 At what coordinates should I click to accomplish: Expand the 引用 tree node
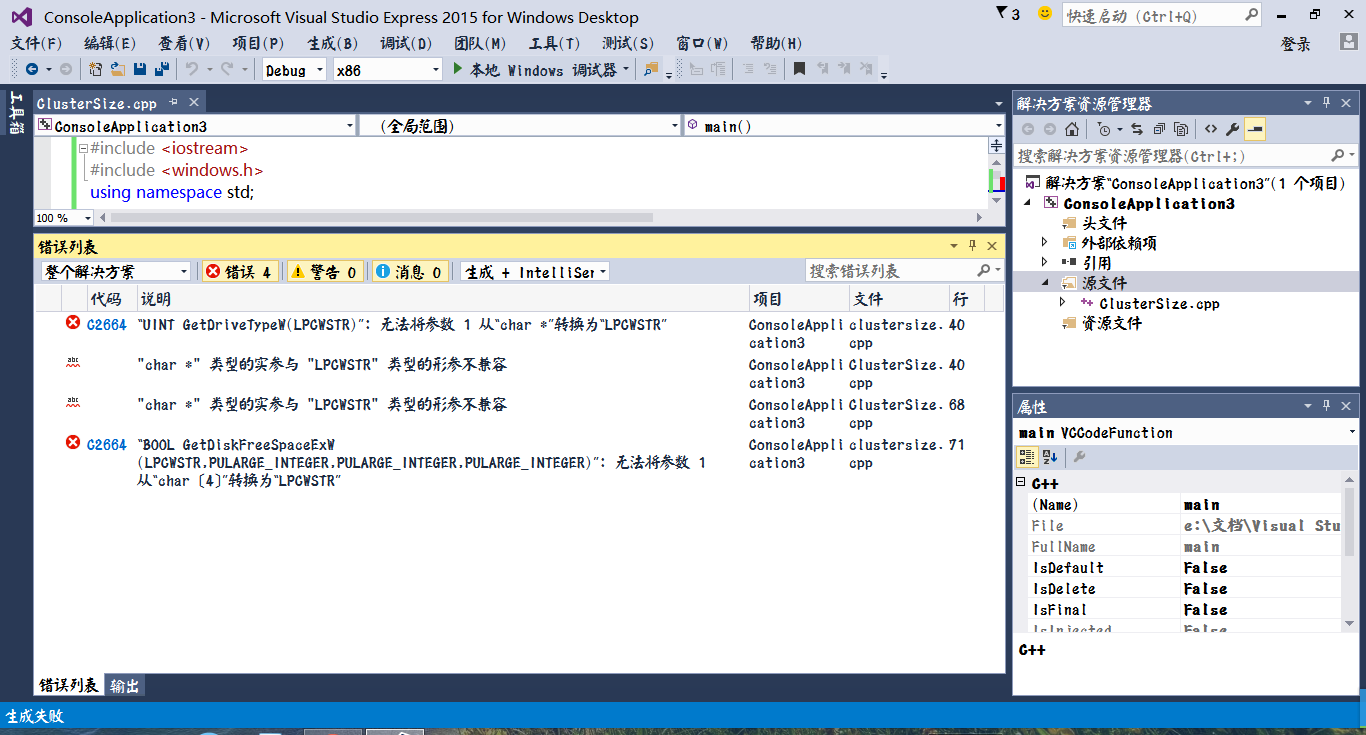click(1045, 263)
